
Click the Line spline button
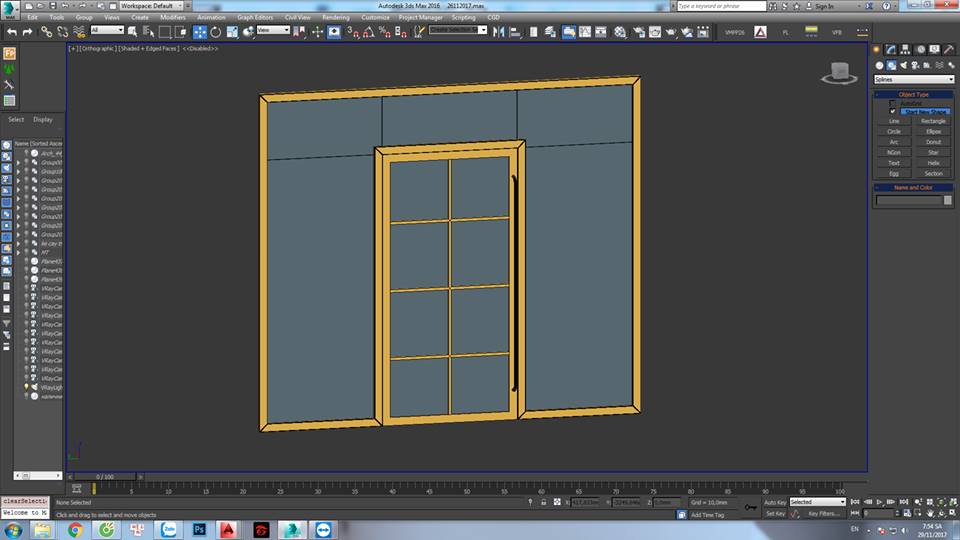coord(894,121)
